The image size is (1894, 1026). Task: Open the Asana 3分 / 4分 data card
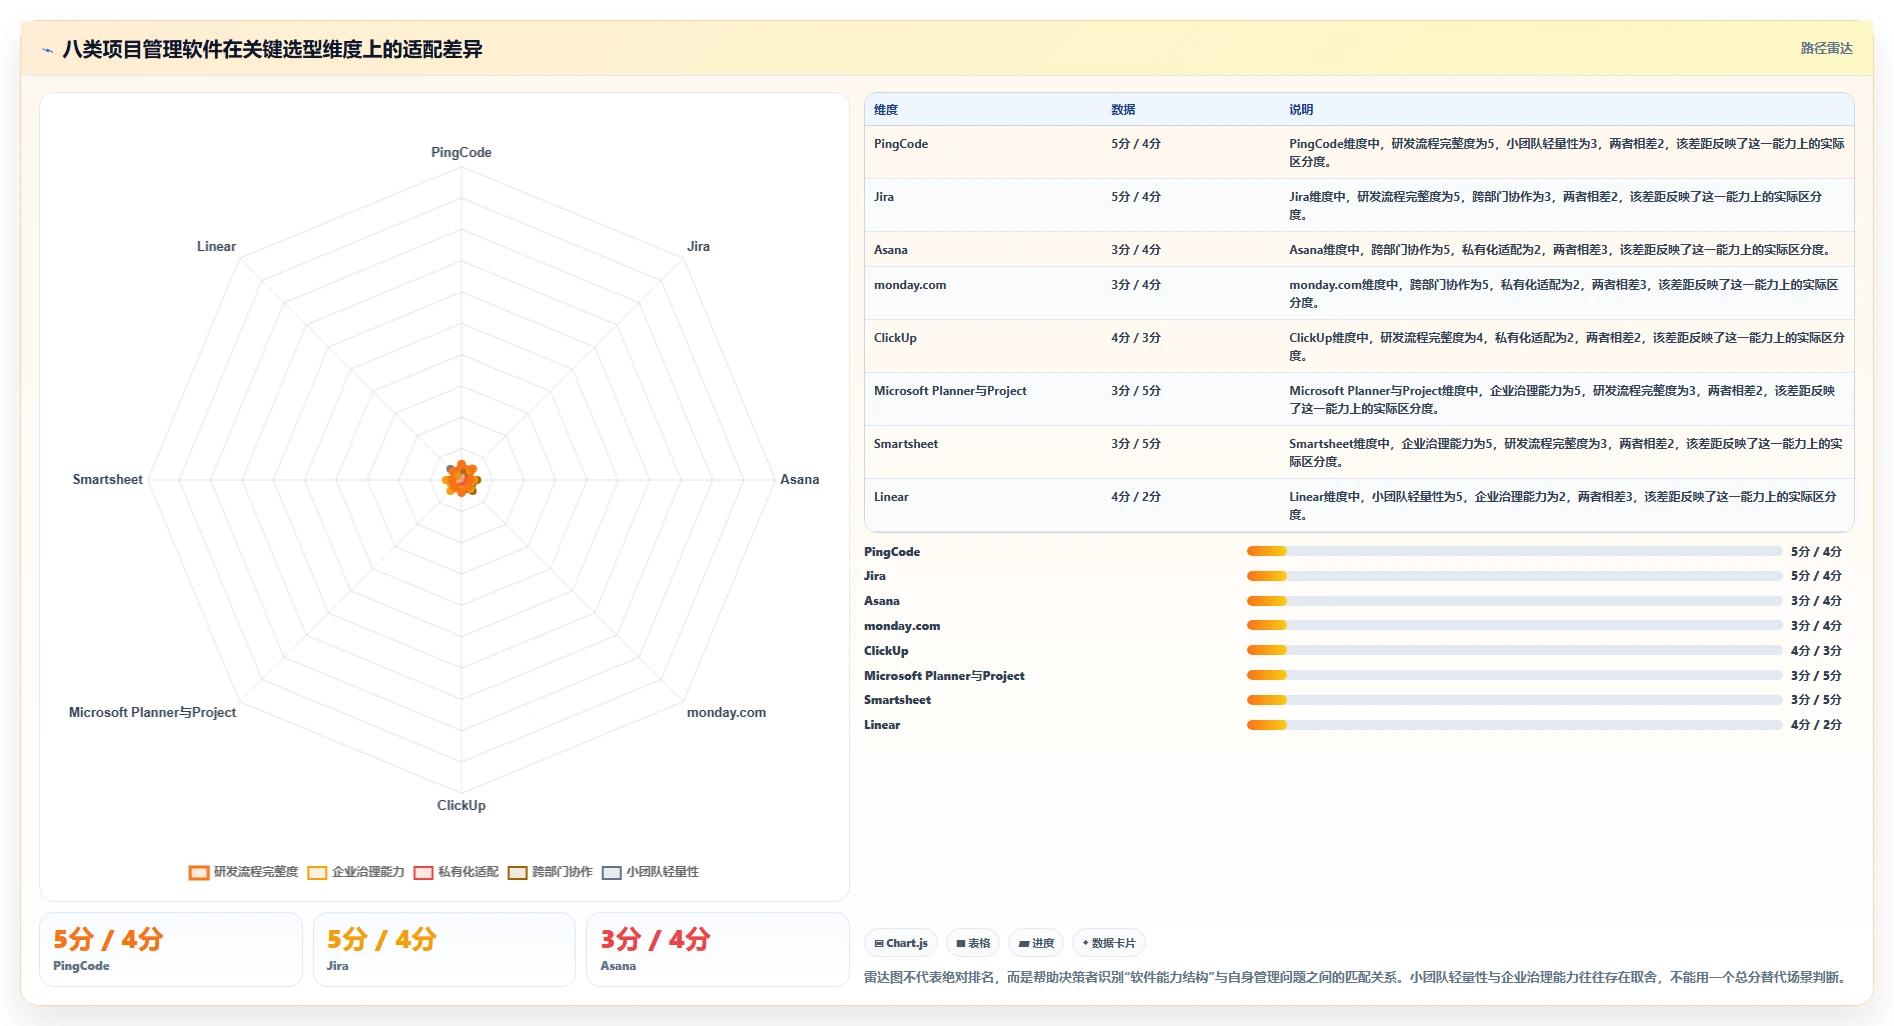pyautogui.click(x=717, y=949)
